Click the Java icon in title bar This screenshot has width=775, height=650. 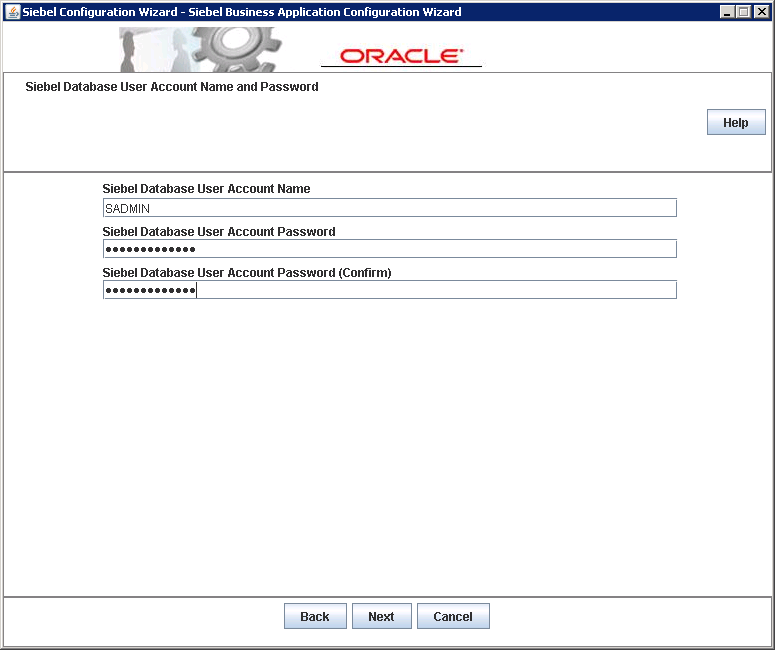pyautogui.click(x=13, y=11)
